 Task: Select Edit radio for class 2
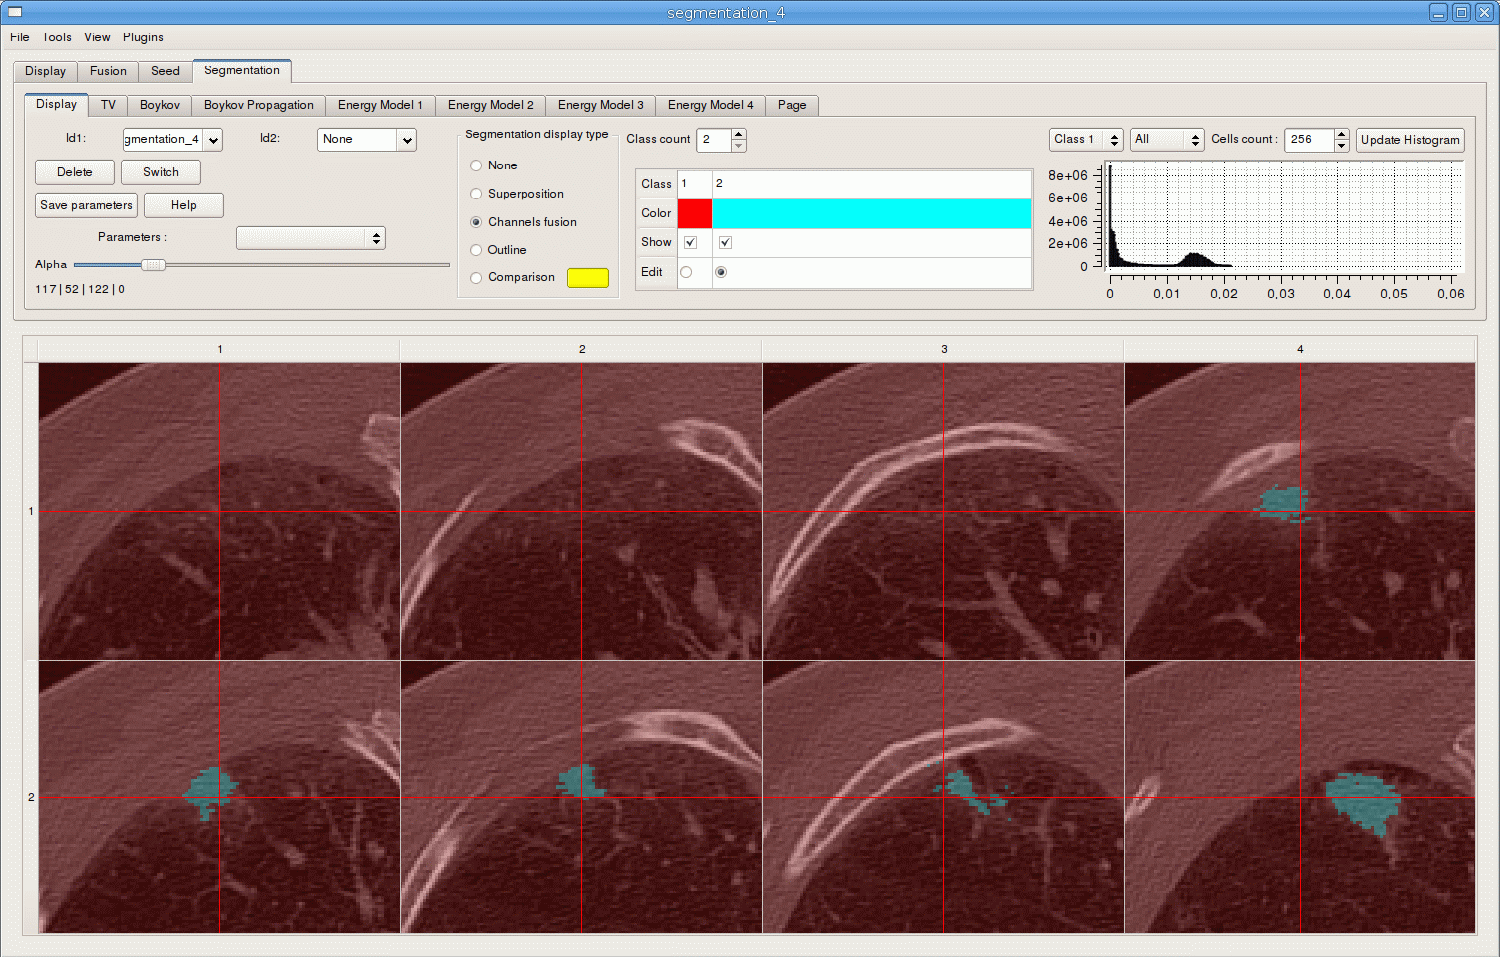(721, 272)
